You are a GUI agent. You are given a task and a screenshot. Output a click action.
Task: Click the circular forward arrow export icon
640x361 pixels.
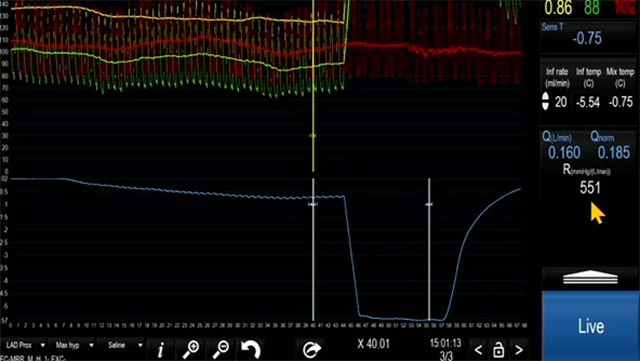point(312,350)
